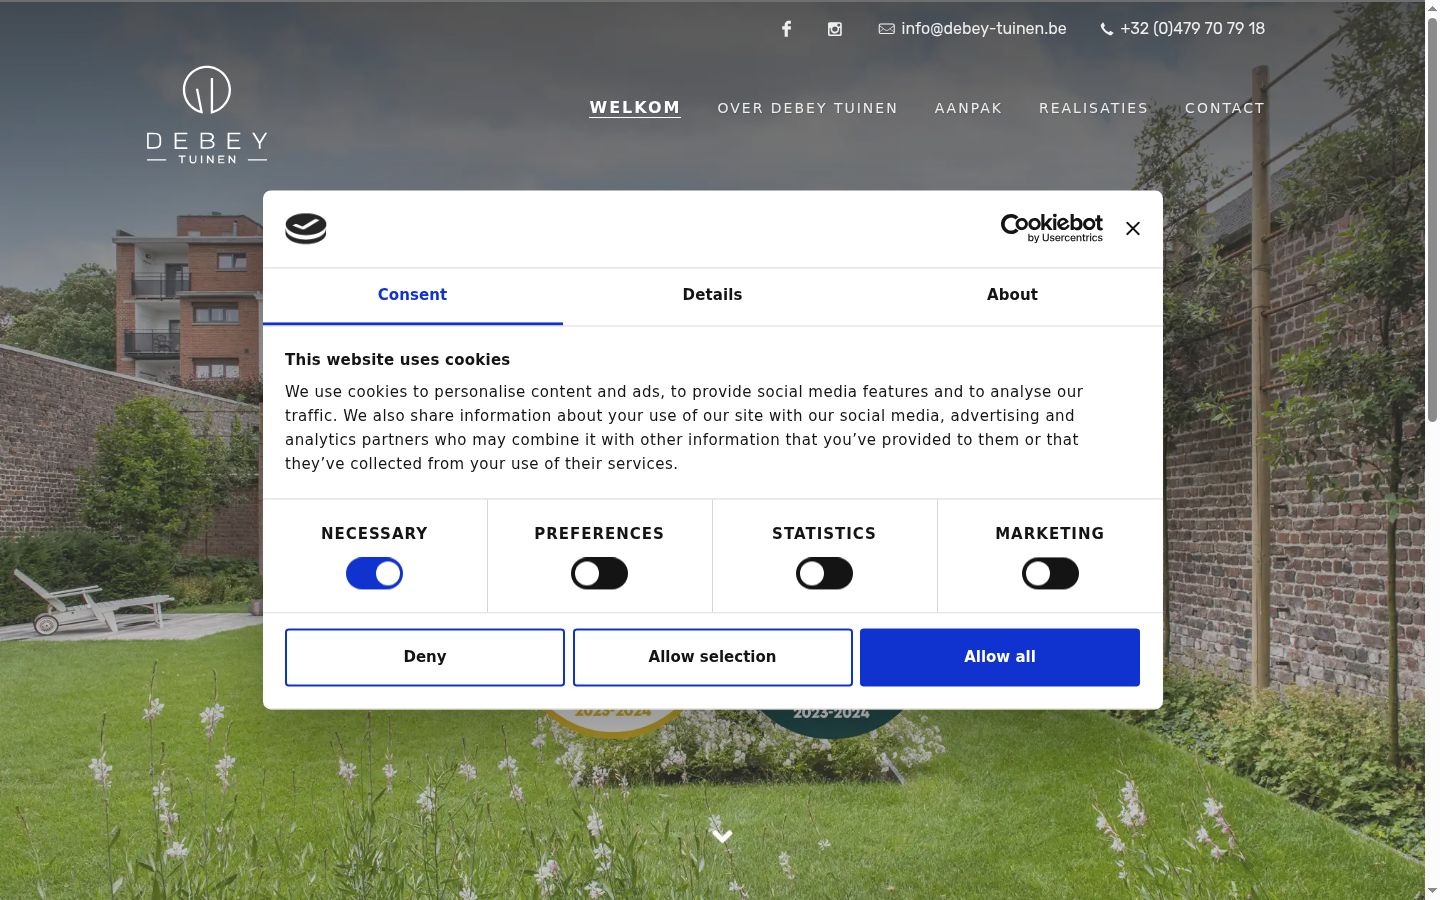Click the page vertical scrollbar thumb
Screen dimensions: 1440x900
click(x=1432, y=218)
